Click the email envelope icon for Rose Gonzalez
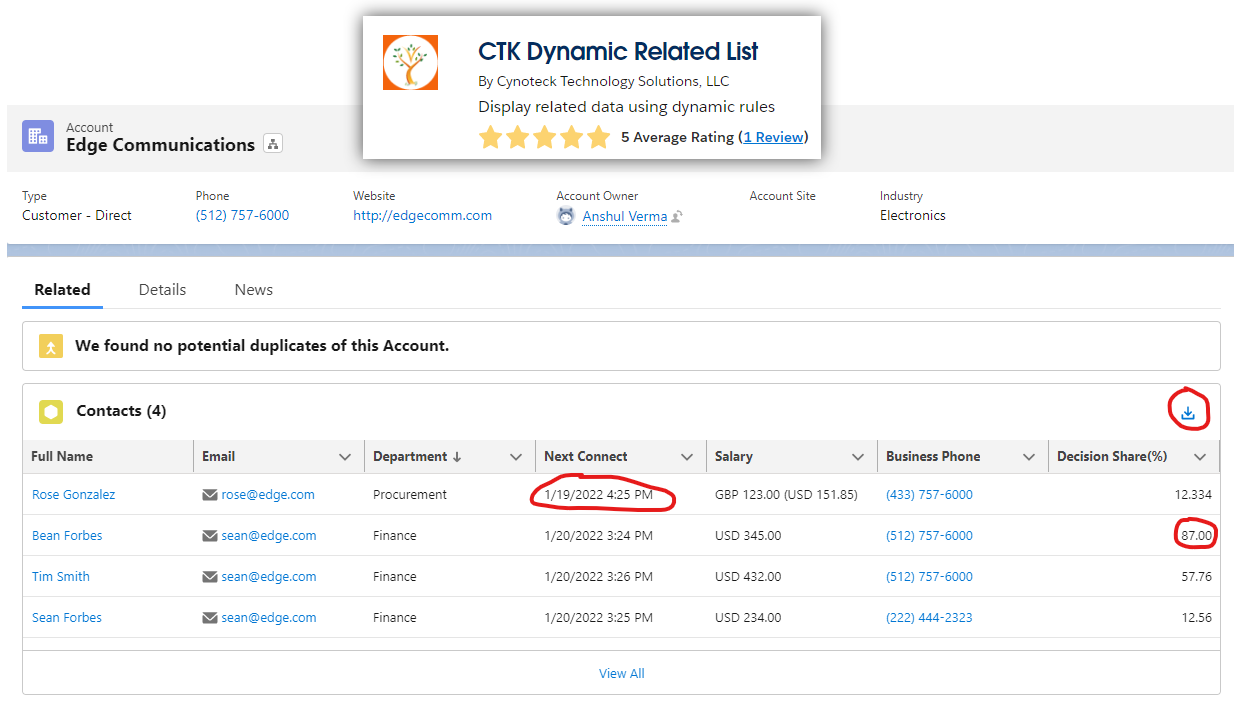1238x704 pixels. click(210, 495)
